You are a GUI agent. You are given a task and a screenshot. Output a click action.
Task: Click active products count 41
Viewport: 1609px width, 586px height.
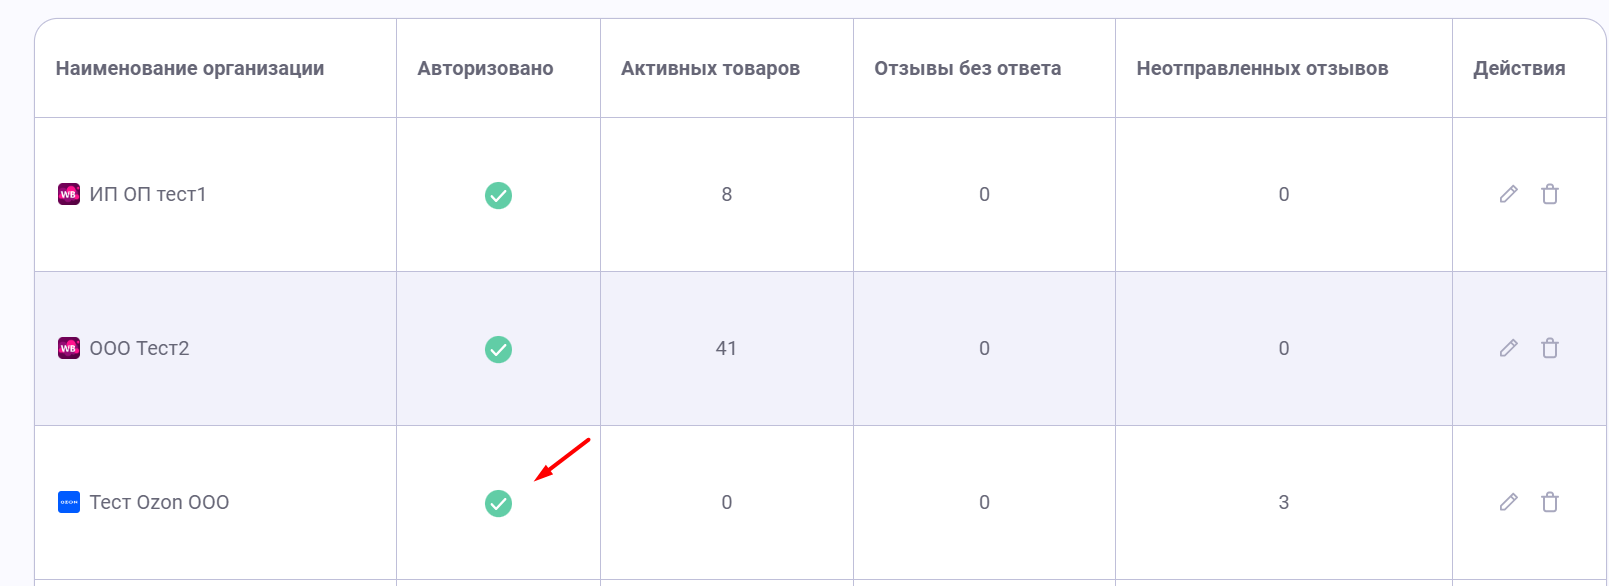tap(726, 348)
